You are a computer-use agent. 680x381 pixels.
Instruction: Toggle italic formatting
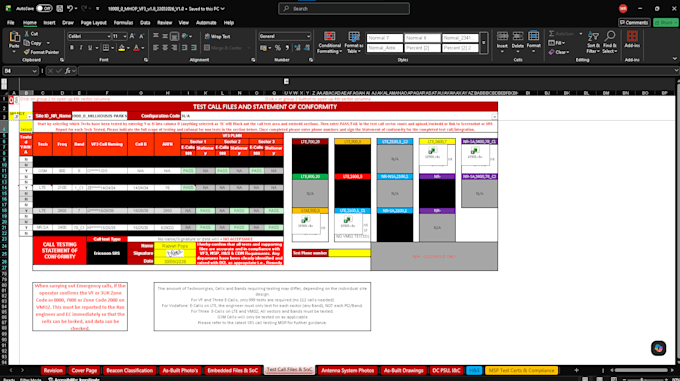[81, 48]
